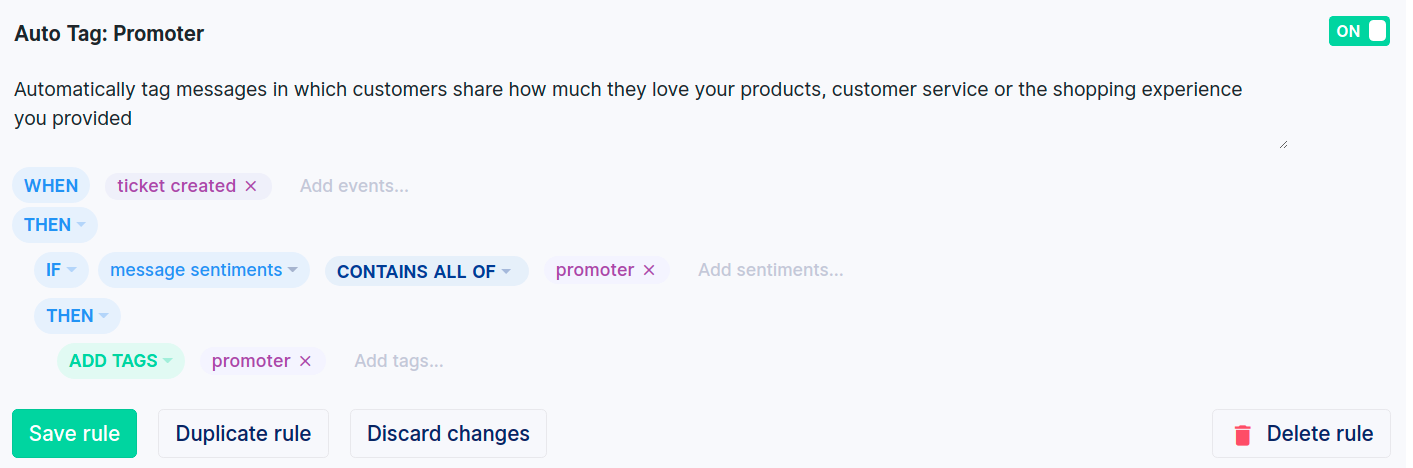This screenshot has width=1413, height=468.
Task: Focus the Add sentiments field
Action: [771, 270]
